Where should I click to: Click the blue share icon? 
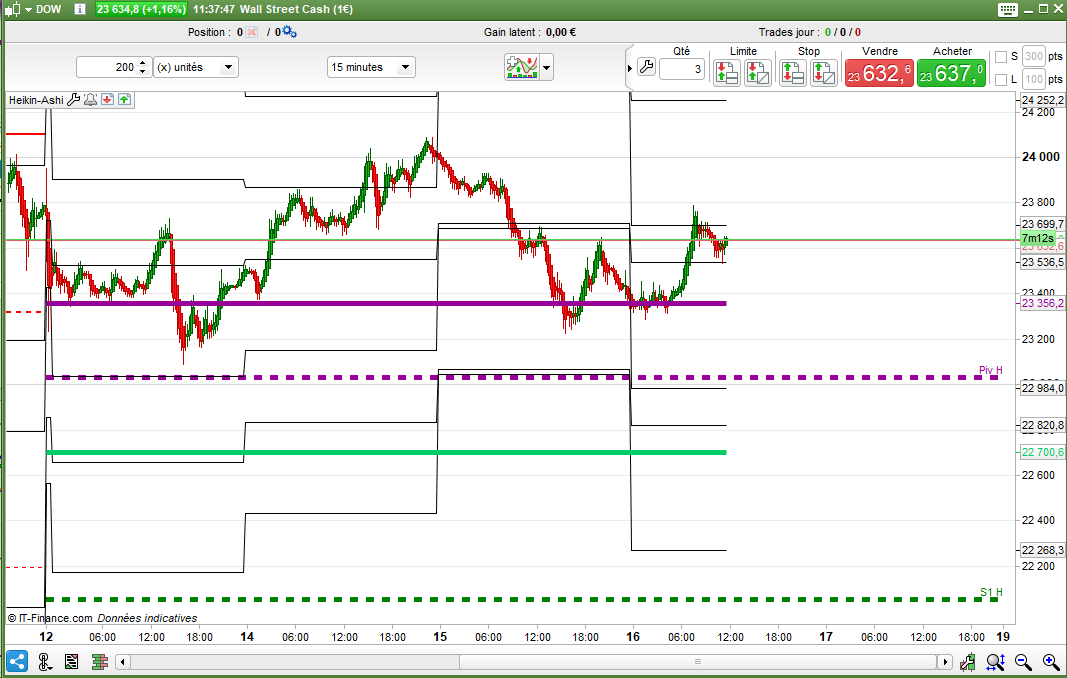pyautogui.click(x=17, y=661)
